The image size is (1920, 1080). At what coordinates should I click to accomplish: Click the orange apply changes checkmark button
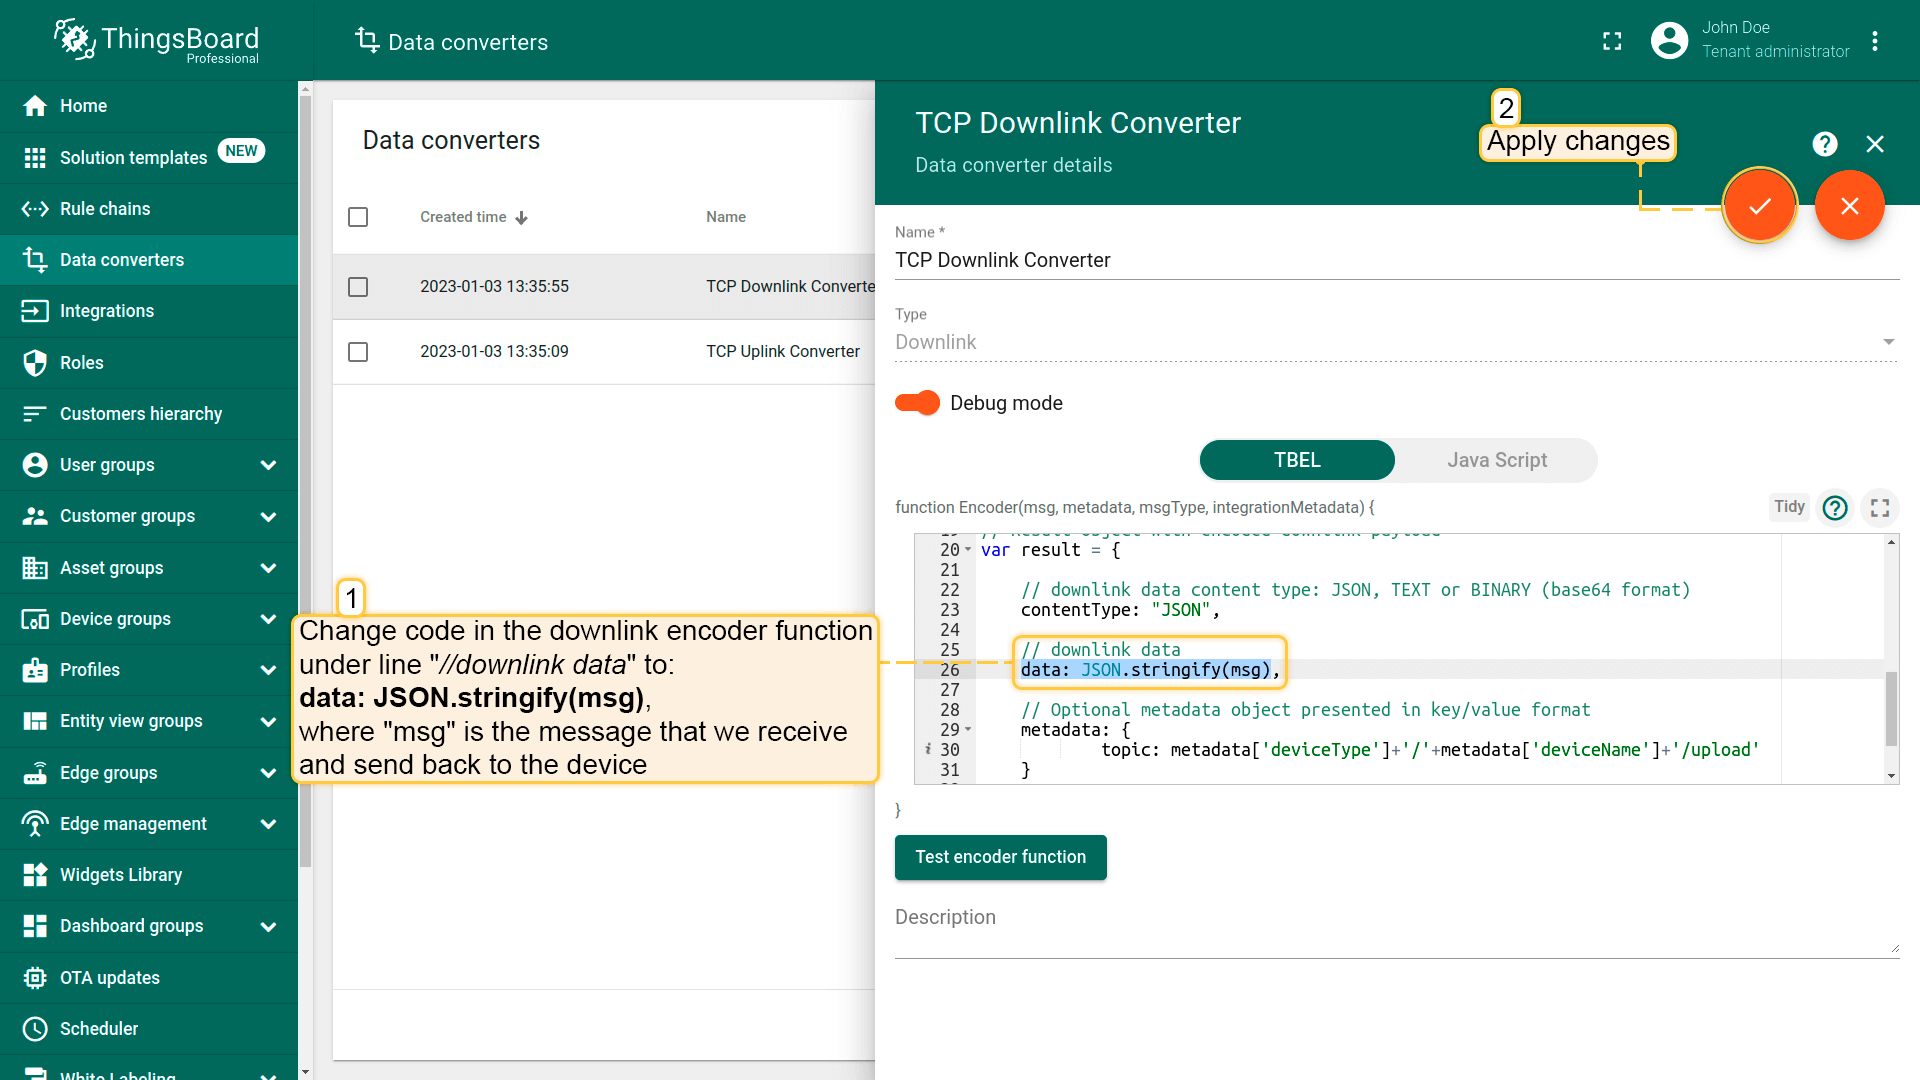tap(1759, 206)
